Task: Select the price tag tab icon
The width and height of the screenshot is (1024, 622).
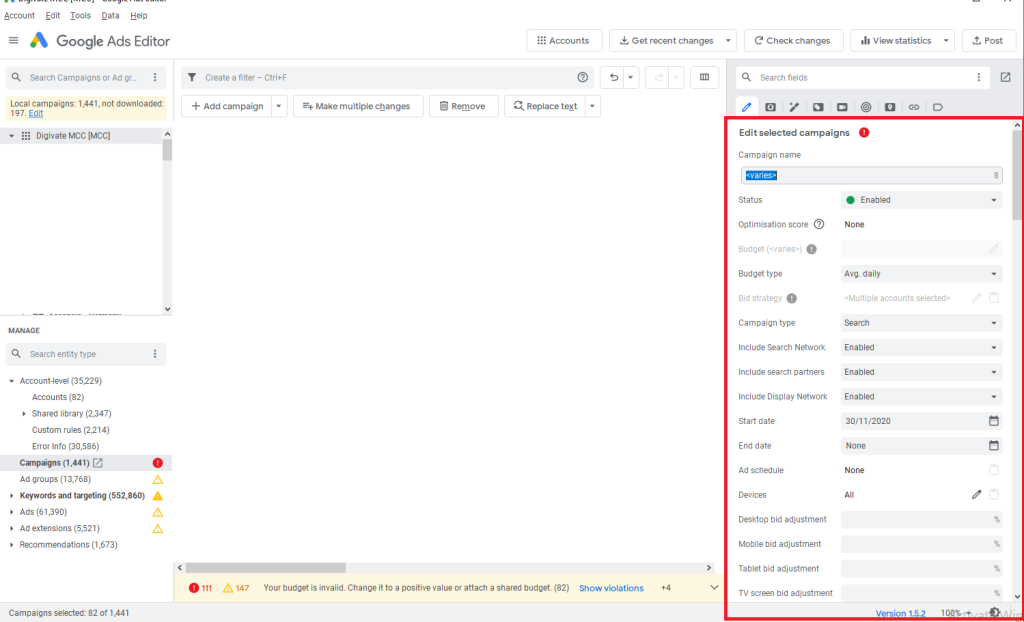Action: pyautogui.click(x=818, y=107)
